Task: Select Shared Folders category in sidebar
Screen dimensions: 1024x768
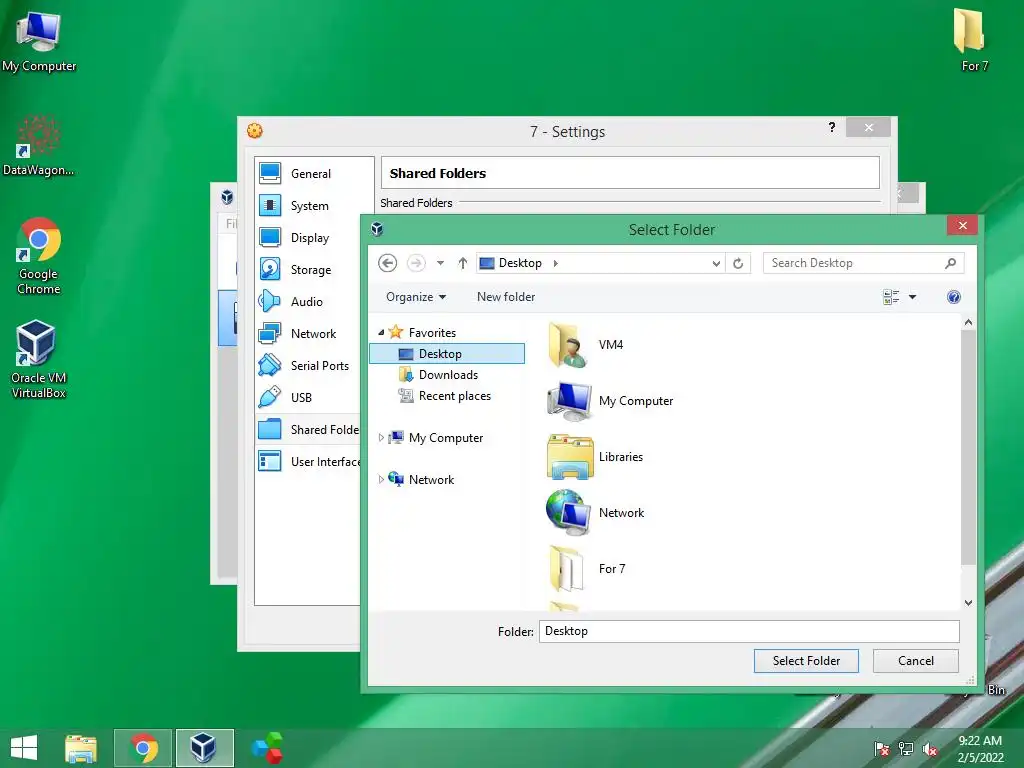Action: (x=308, y=430)
